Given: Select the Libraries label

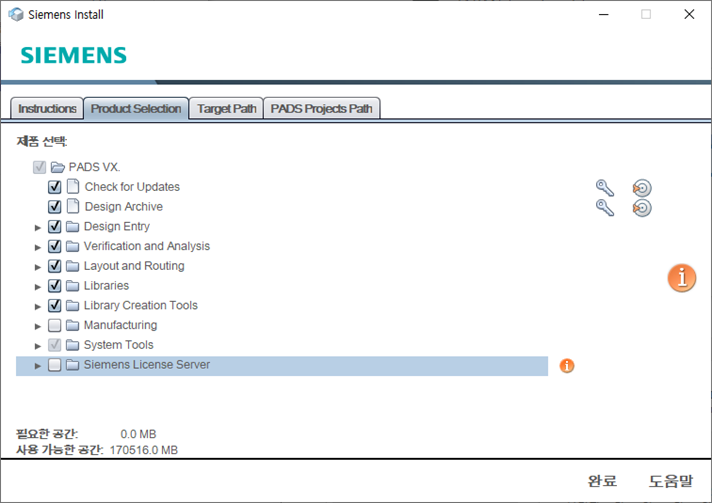Looking at the screenshot, I should [x=106, y=286].
